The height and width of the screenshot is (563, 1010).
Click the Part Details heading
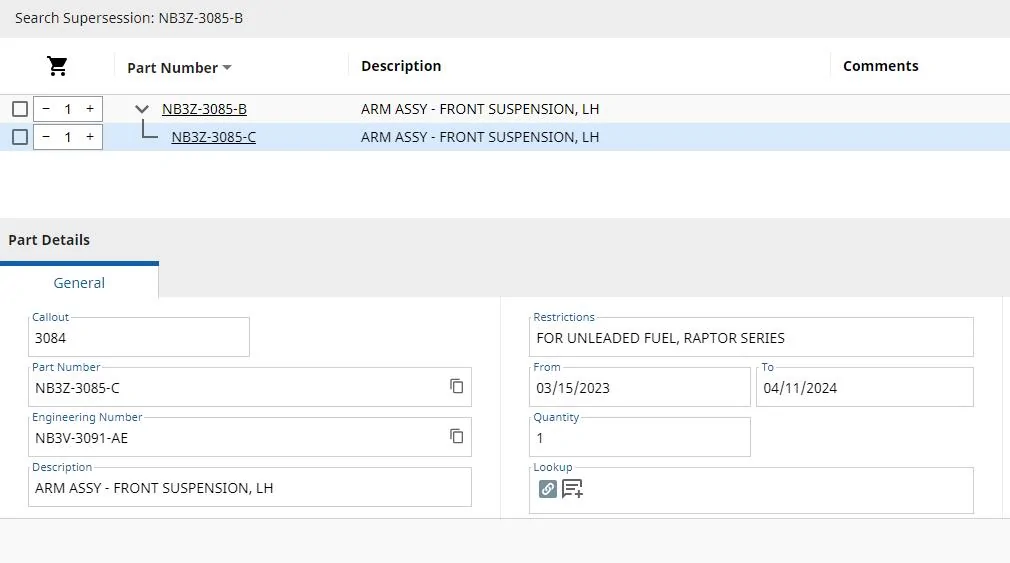(49, 240)
